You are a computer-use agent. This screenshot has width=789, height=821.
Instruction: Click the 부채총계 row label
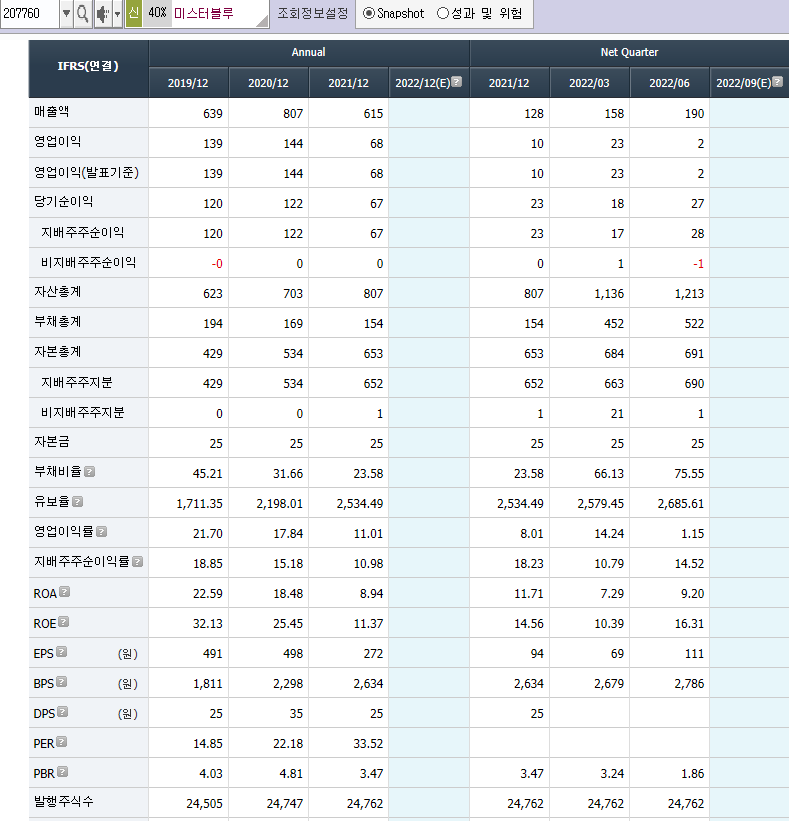[58, 321]
